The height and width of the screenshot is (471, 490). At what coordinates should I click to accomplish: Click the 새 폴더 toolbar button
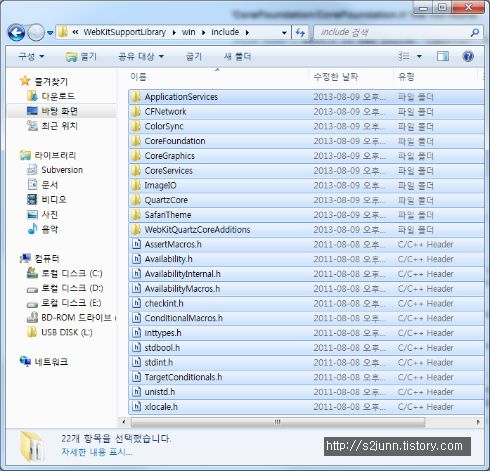237,56
